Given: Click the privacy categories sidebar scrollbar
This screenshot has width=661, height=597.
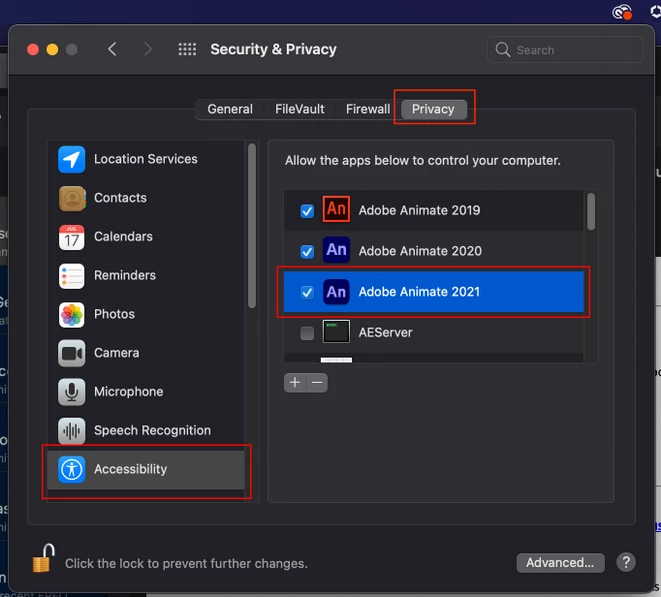Looking at the screenshot, I should coord(252,226).
